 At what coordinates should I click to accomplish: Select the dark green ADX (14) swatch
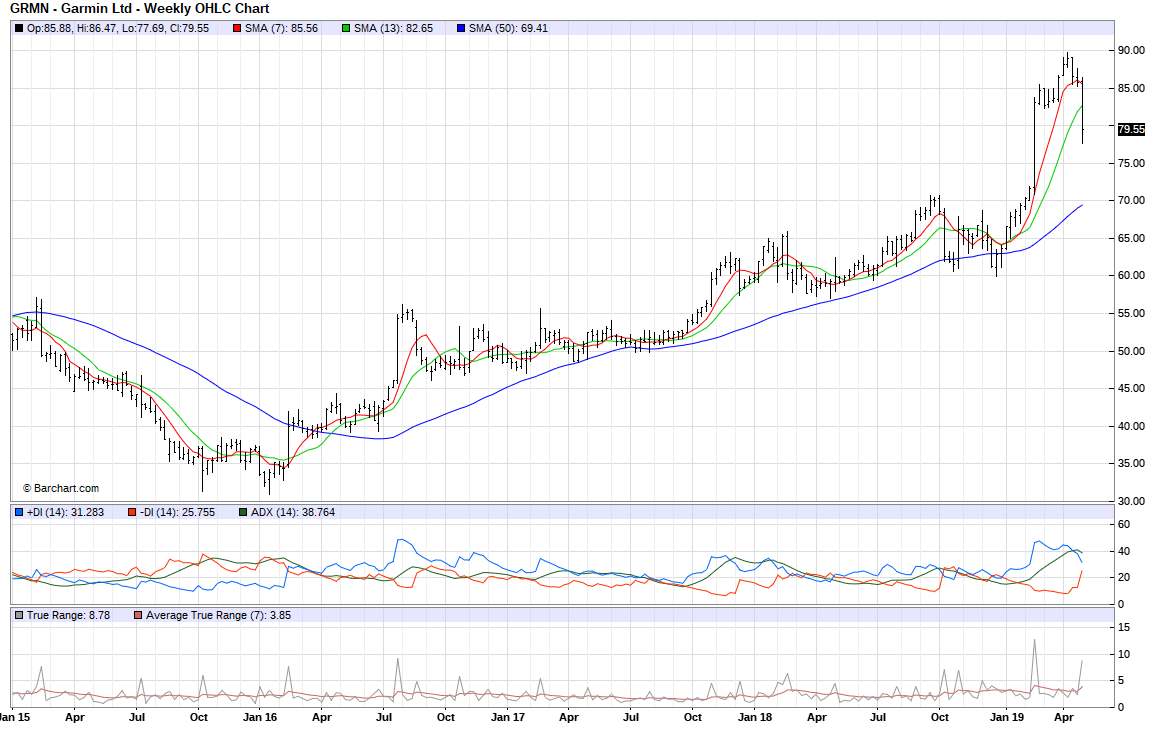tap(243, 512)
